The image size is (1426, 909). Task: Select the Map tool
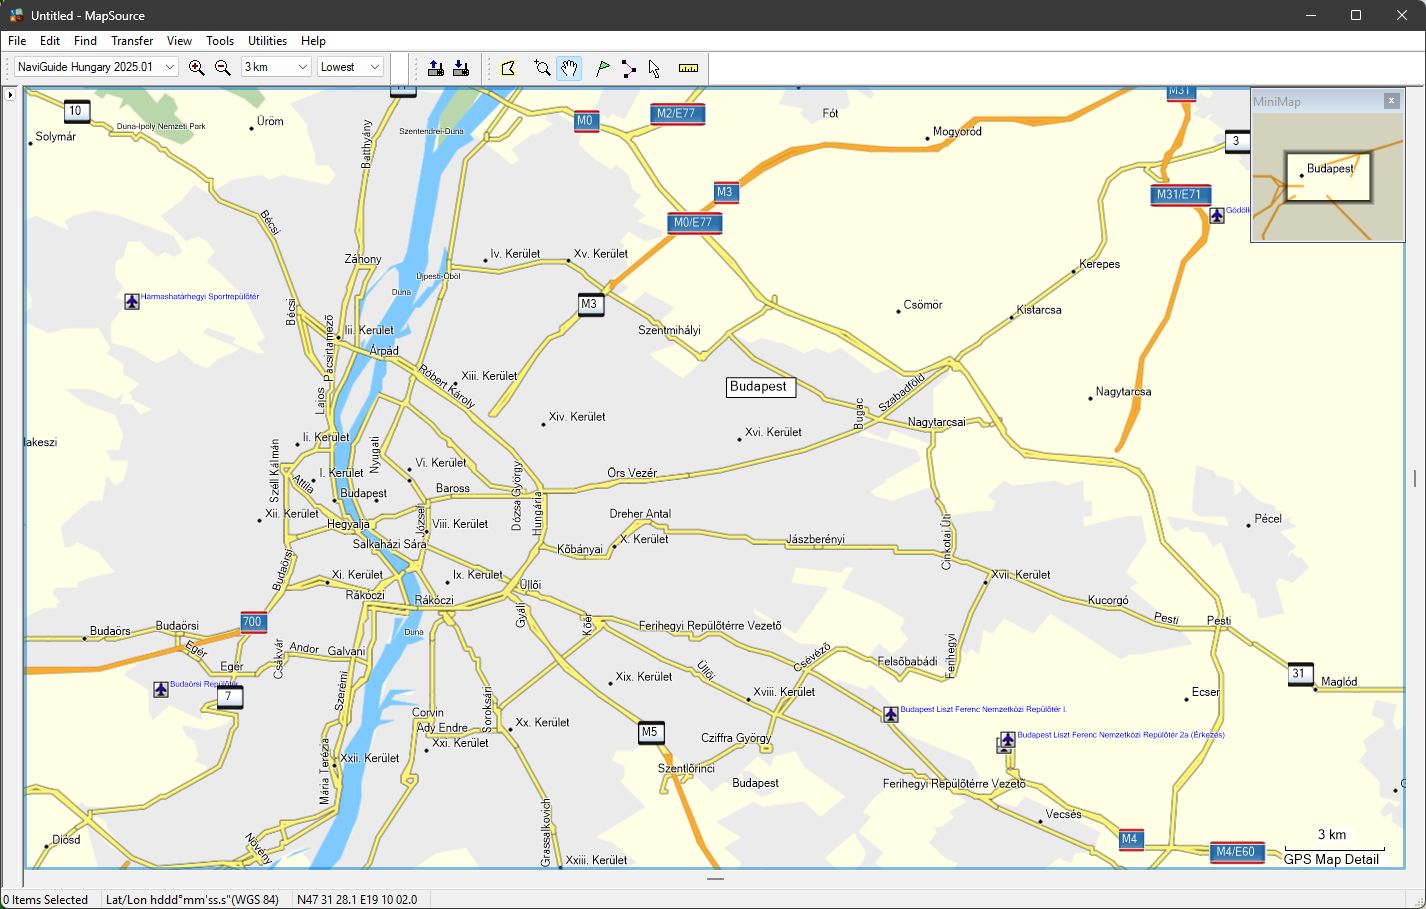point(508,68)
